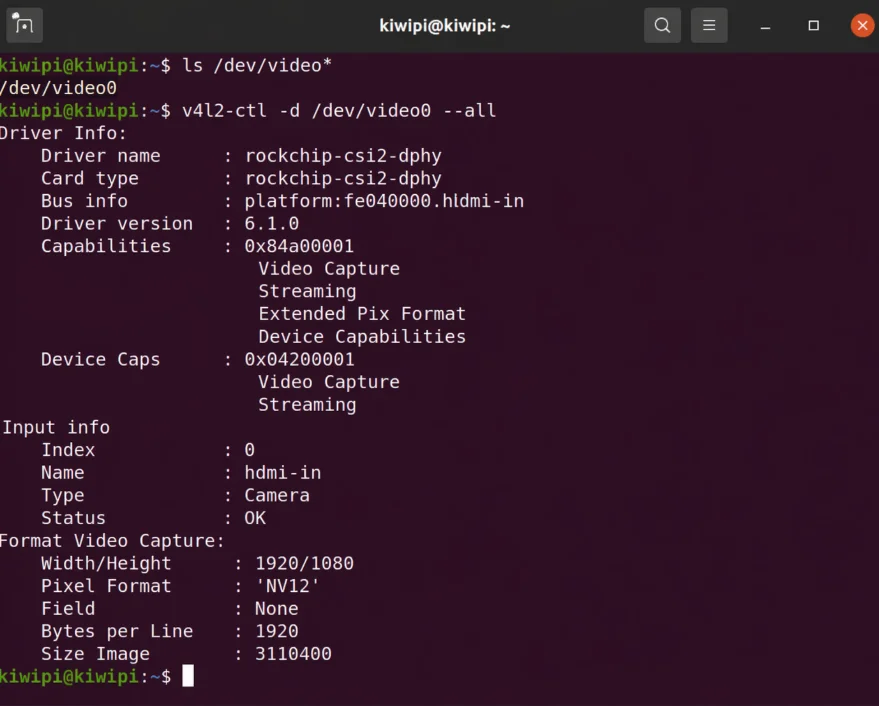Click the /dev/video0 output line

(58, 88)
